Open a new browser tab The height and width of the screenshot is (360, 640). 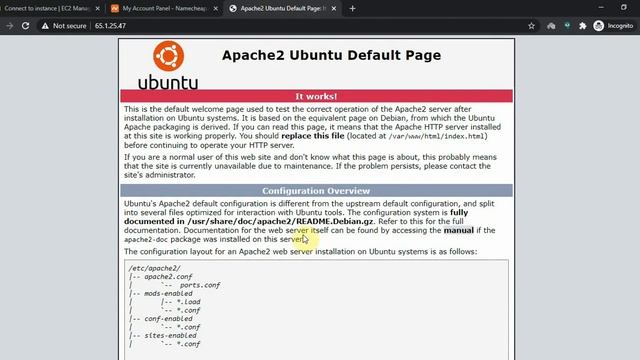(352, 8)
